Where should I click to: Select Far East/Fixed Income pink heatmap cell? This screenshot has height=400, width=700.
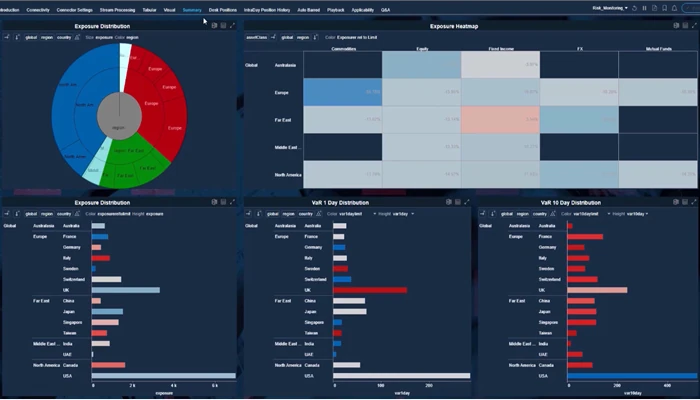[500, 120]
